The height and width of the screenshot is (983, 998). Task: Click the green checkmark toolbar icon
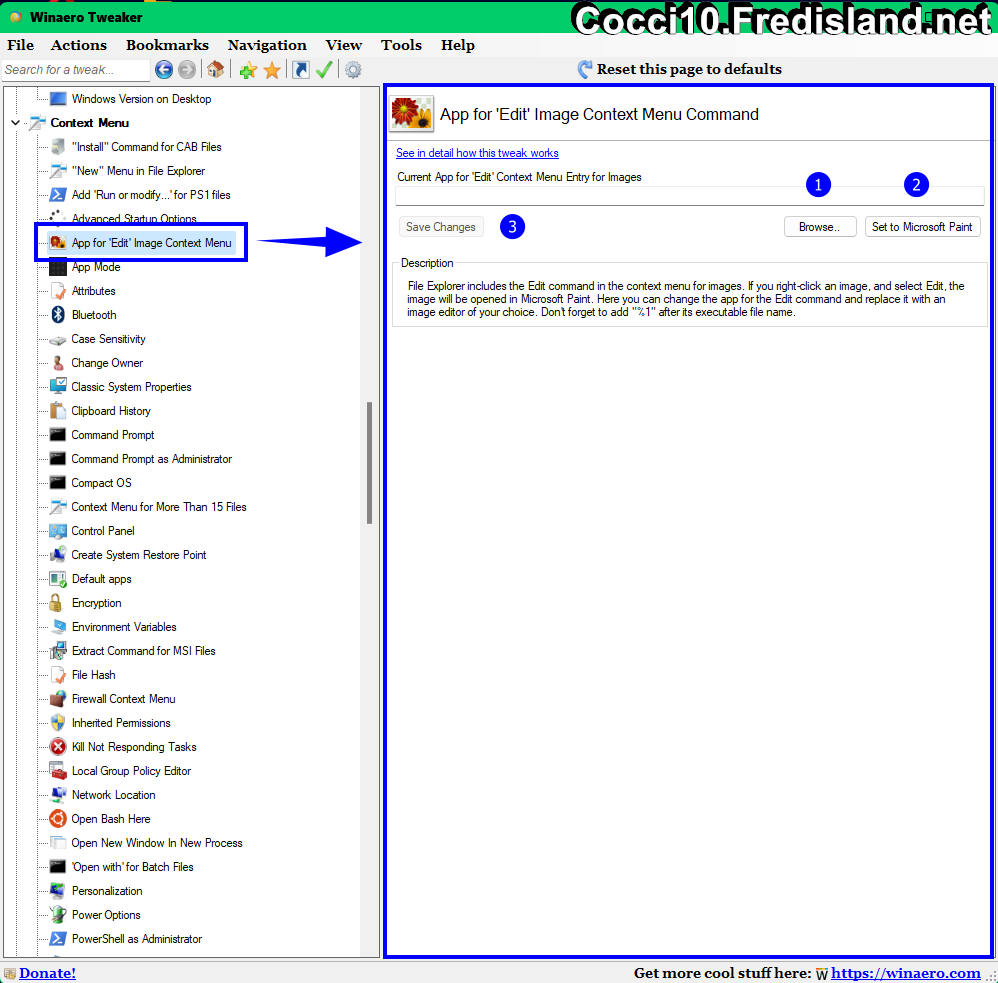coord(324,69)
